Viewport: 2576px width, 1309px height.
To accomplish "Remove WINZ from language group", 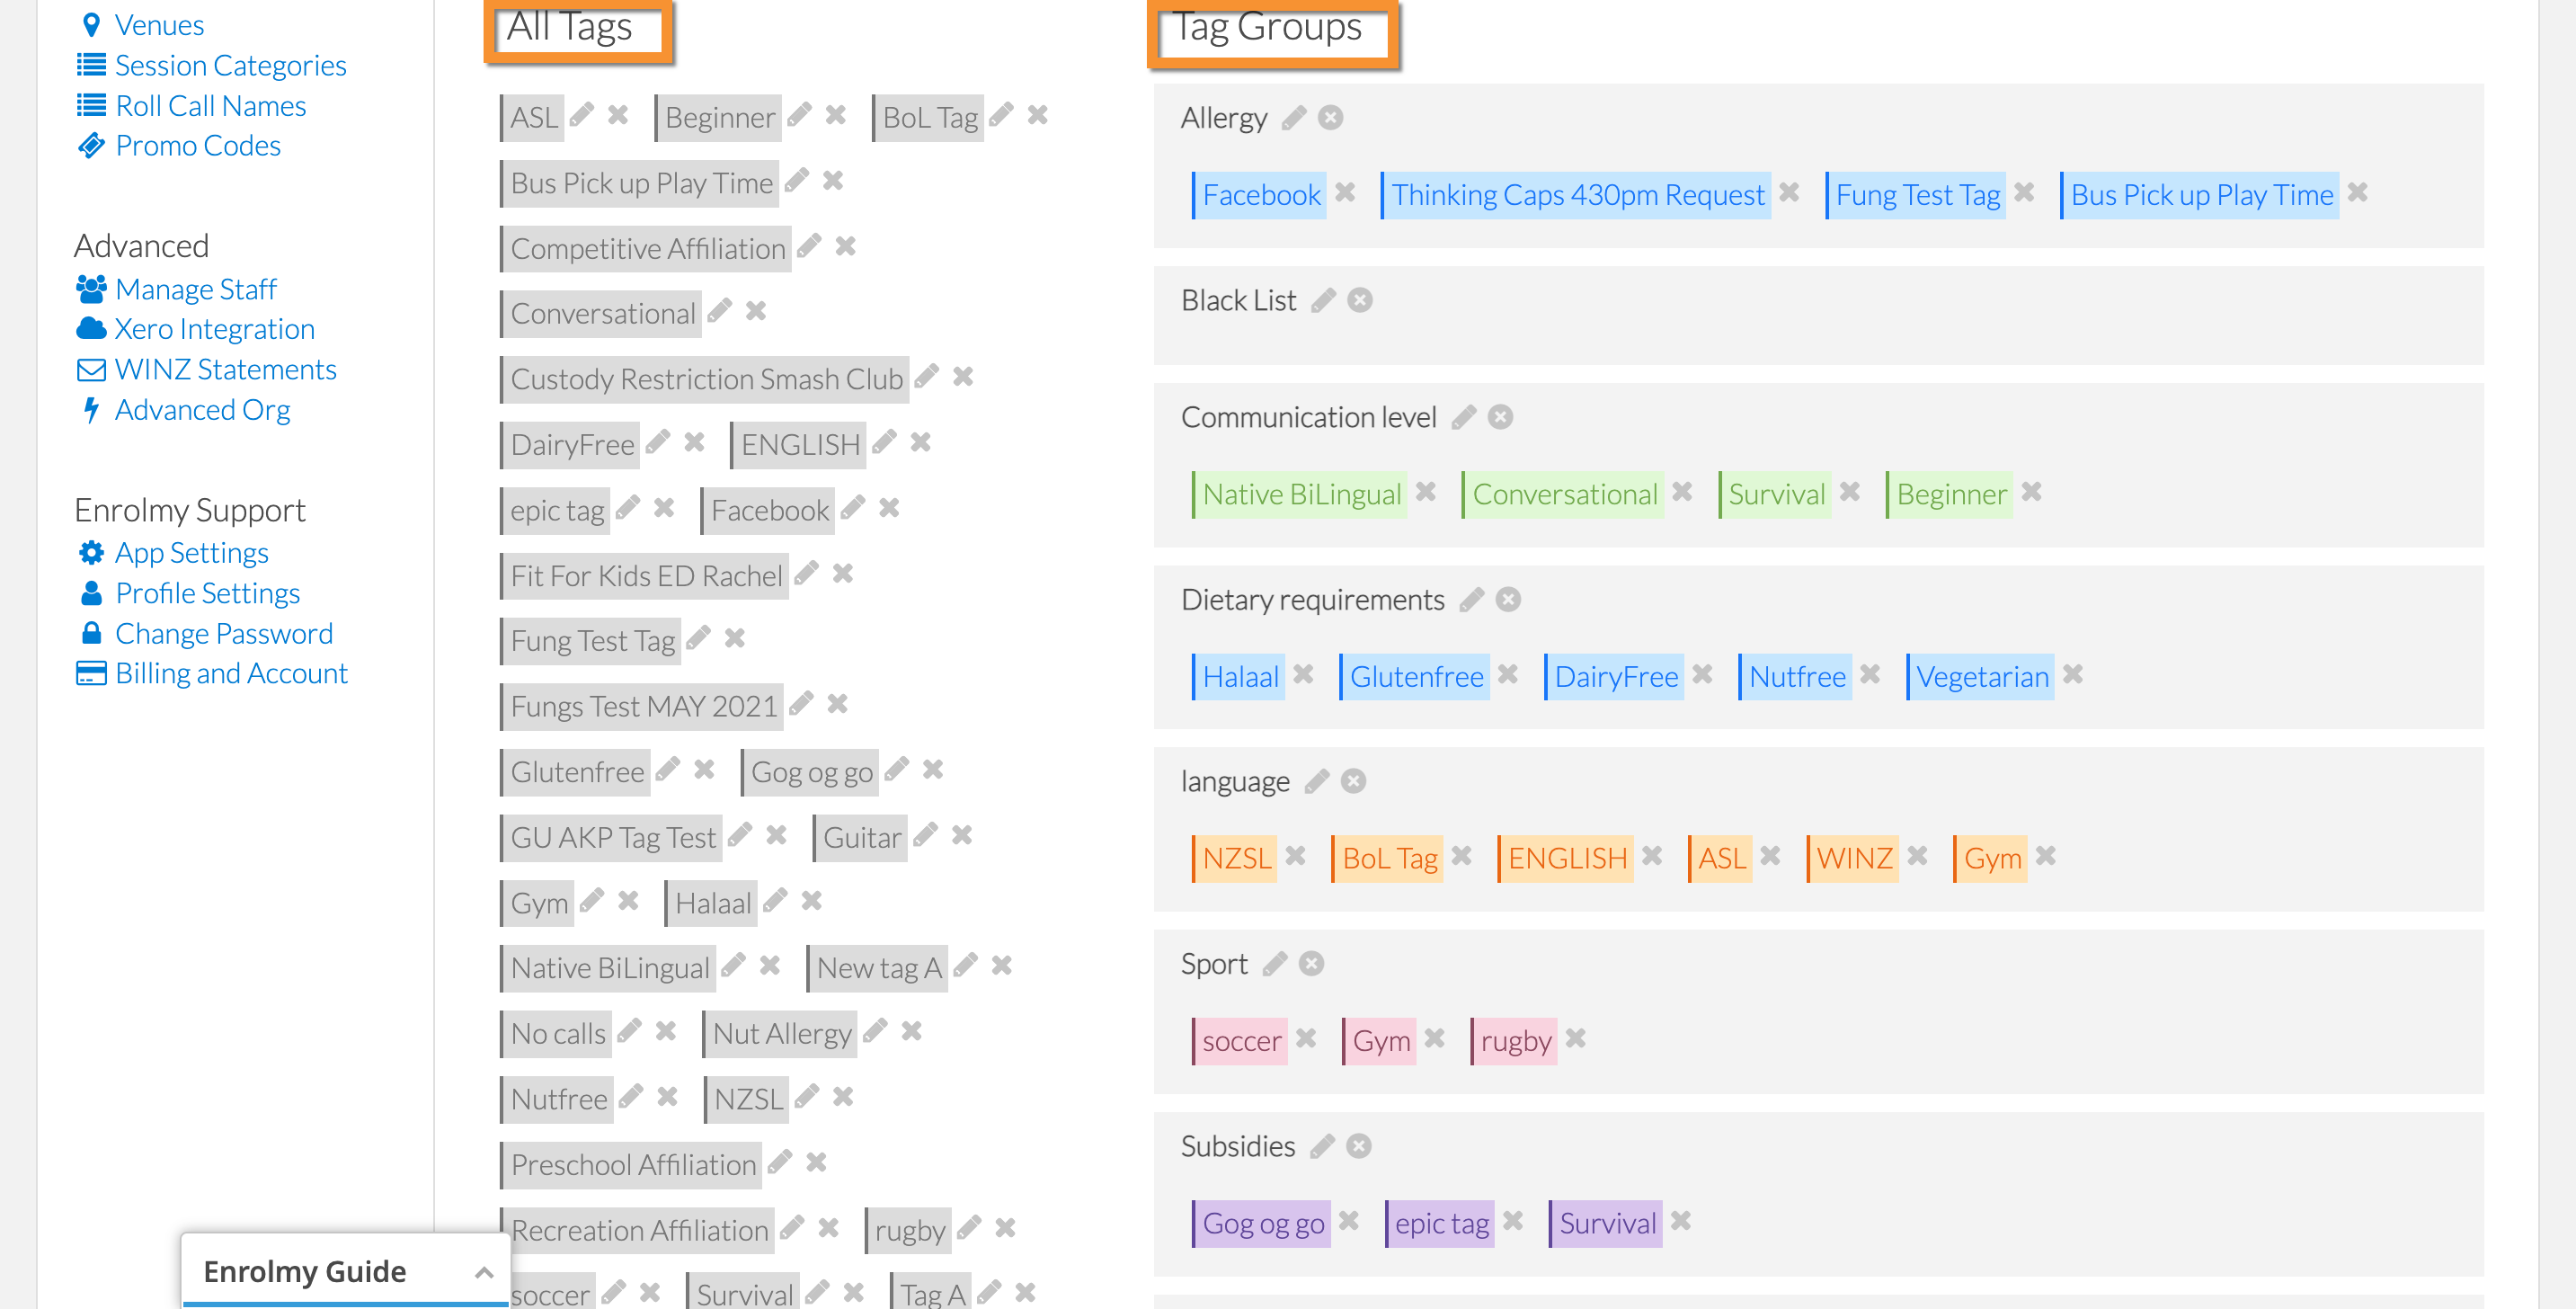I will click(1917, 856).
